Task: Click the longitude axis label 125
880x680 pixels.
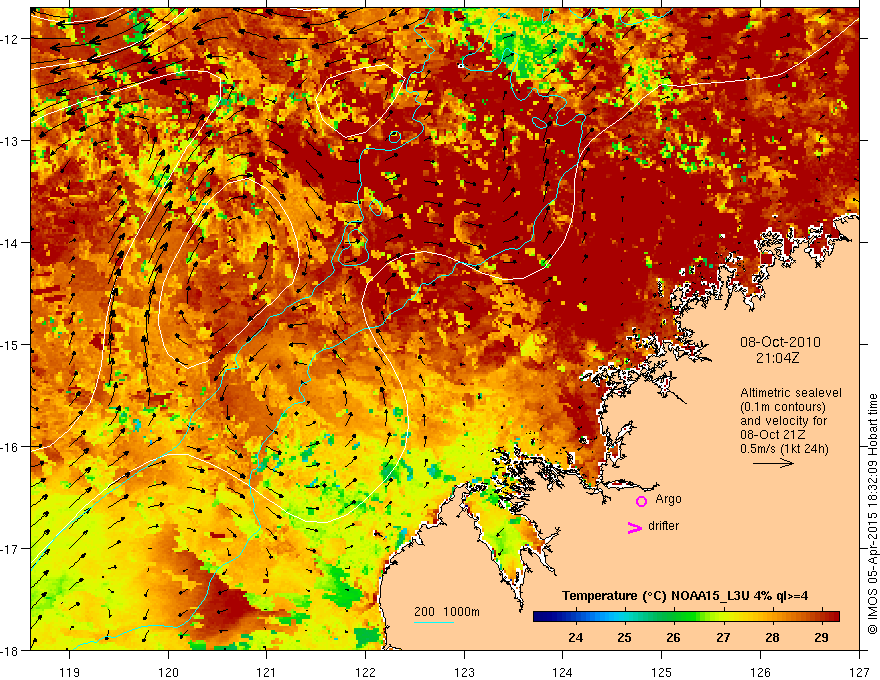Action: (x=662, y=672)
